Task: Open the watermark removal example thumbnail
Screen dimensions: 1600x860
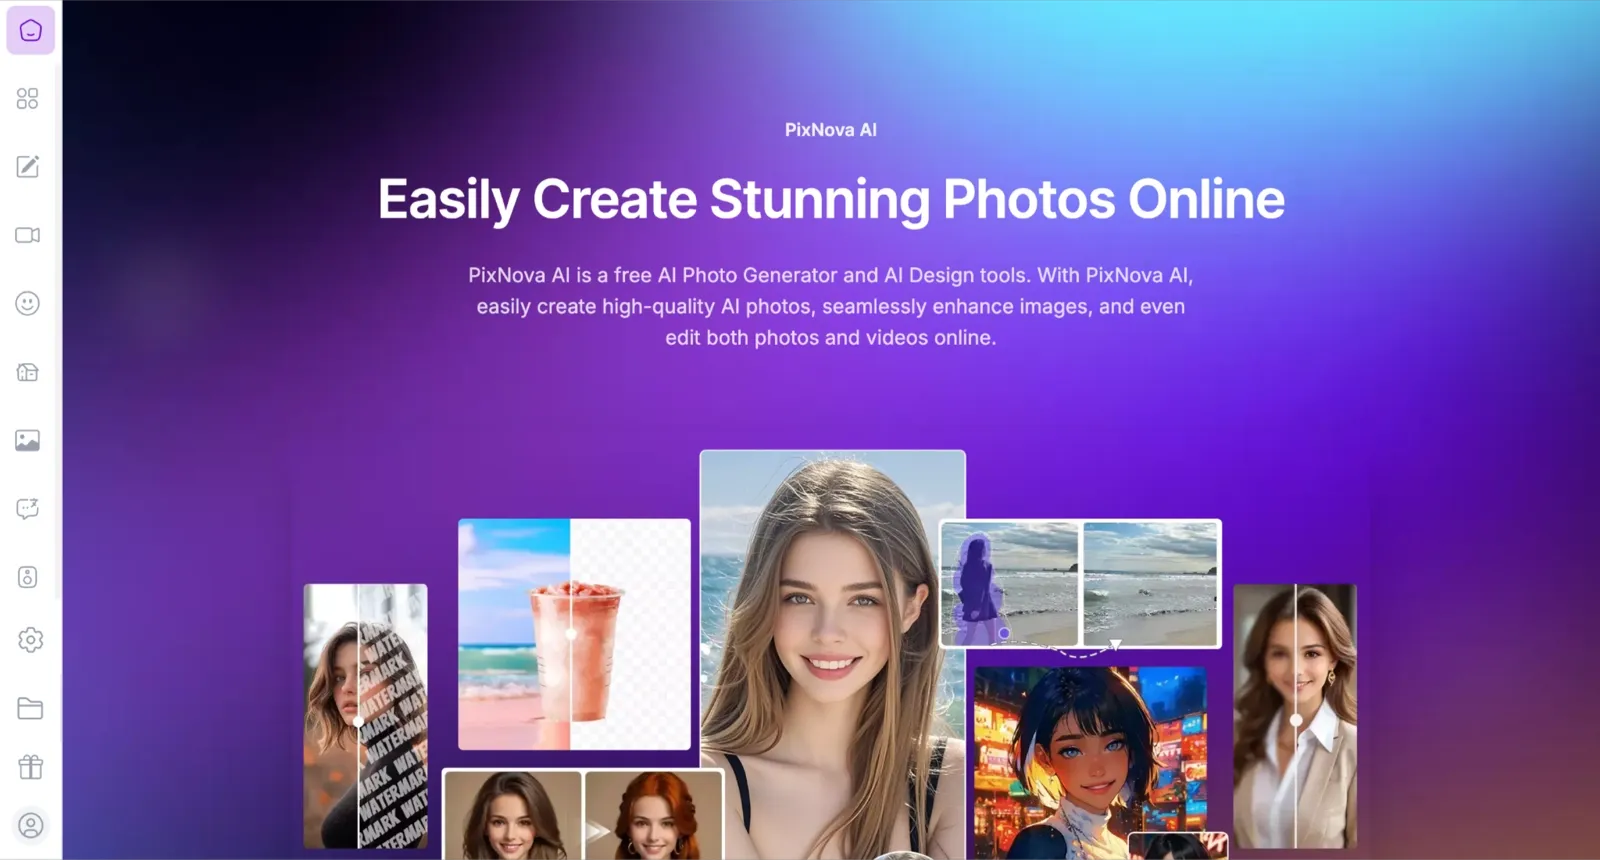Action: (366, 716)
